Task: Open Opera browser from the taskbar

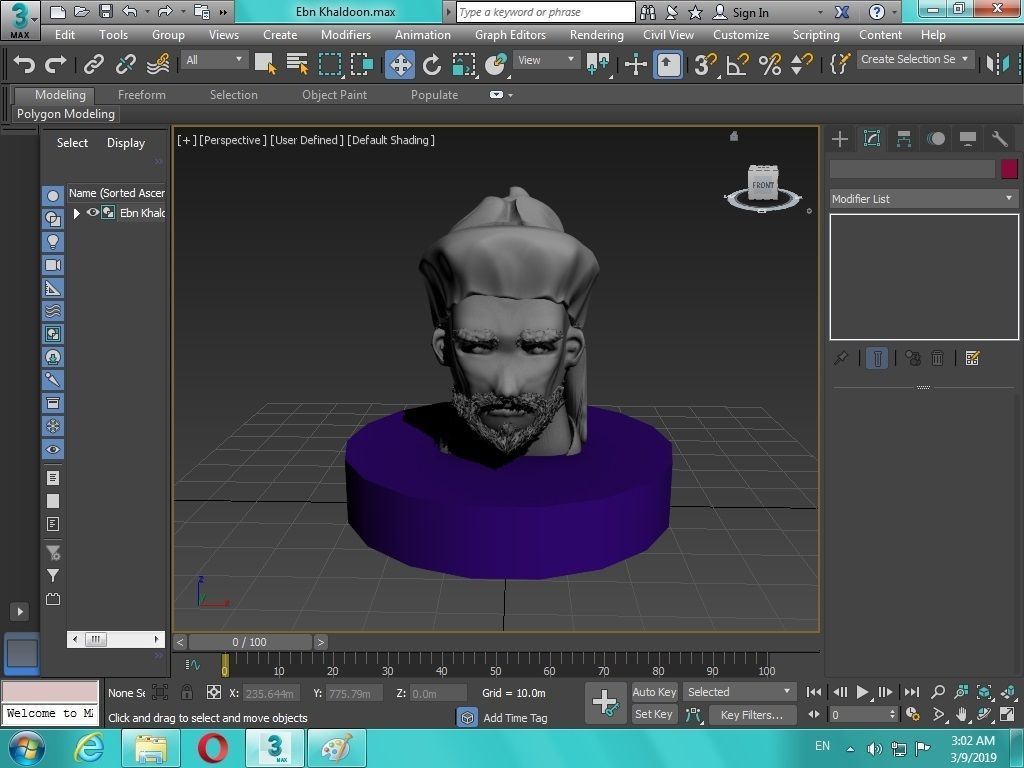Action: pos(212,749)
